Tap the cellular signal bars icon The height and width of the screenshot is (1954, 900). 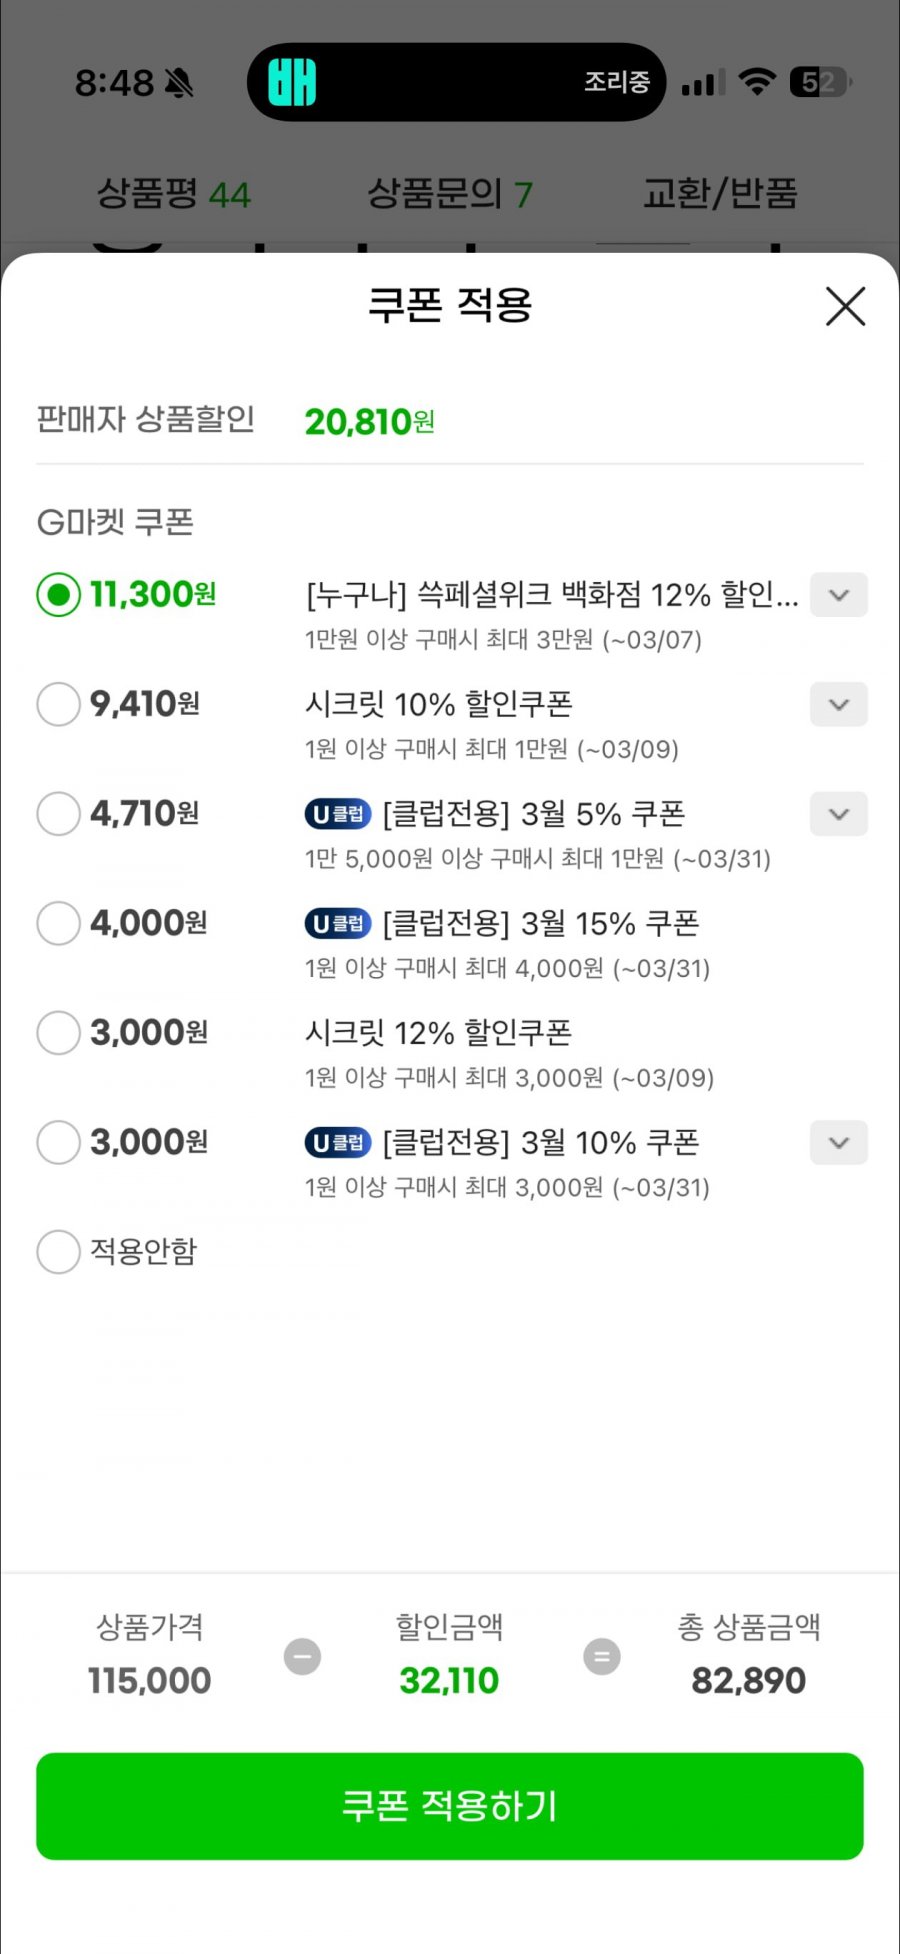pos(703,83)
